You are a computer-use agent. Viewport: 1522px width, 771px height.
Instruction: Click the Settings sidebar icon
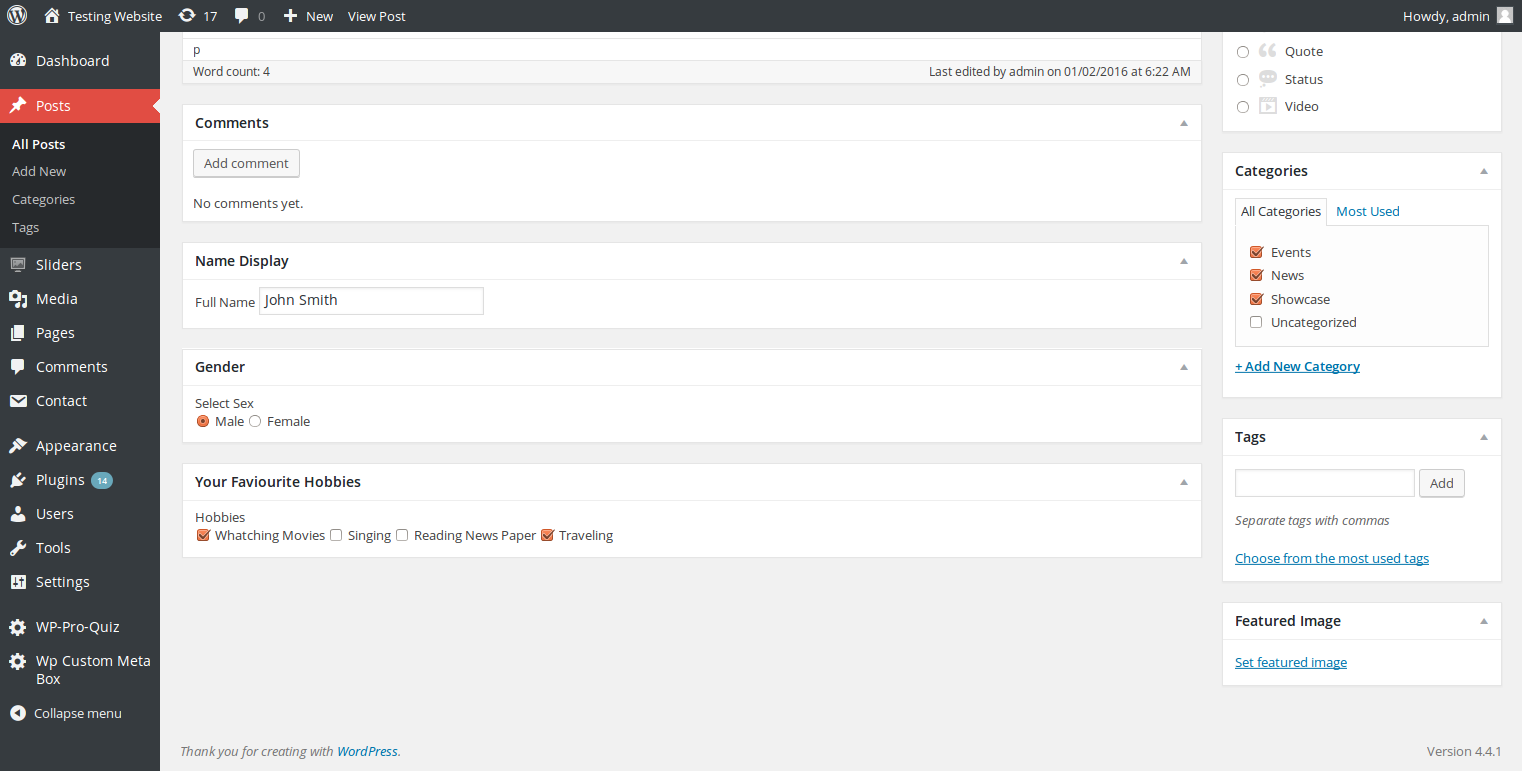(18, 581)
